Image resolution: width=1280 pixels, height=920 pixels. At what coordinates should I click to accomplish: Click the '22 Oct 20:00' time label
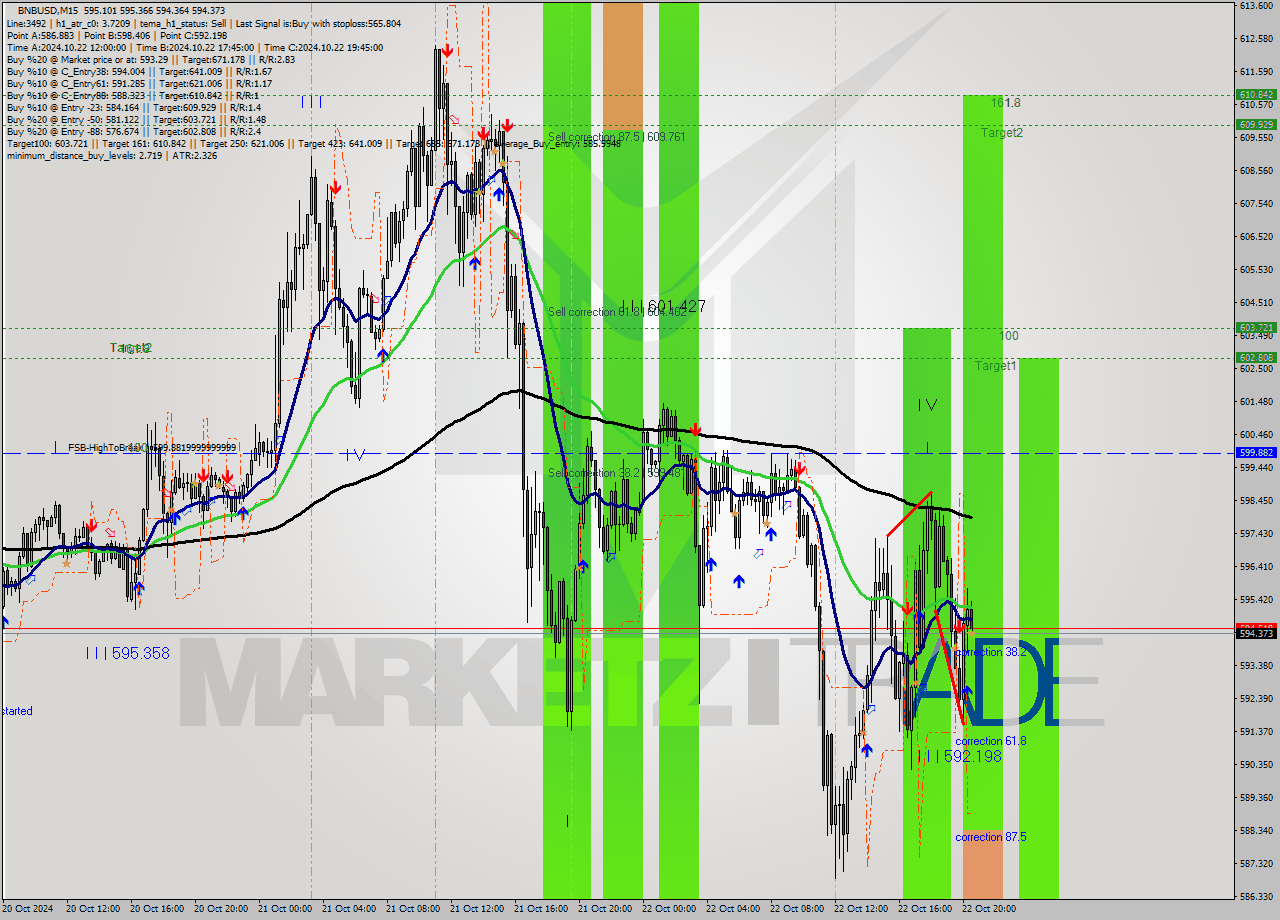pyautogui.click(x=989, y=909)
